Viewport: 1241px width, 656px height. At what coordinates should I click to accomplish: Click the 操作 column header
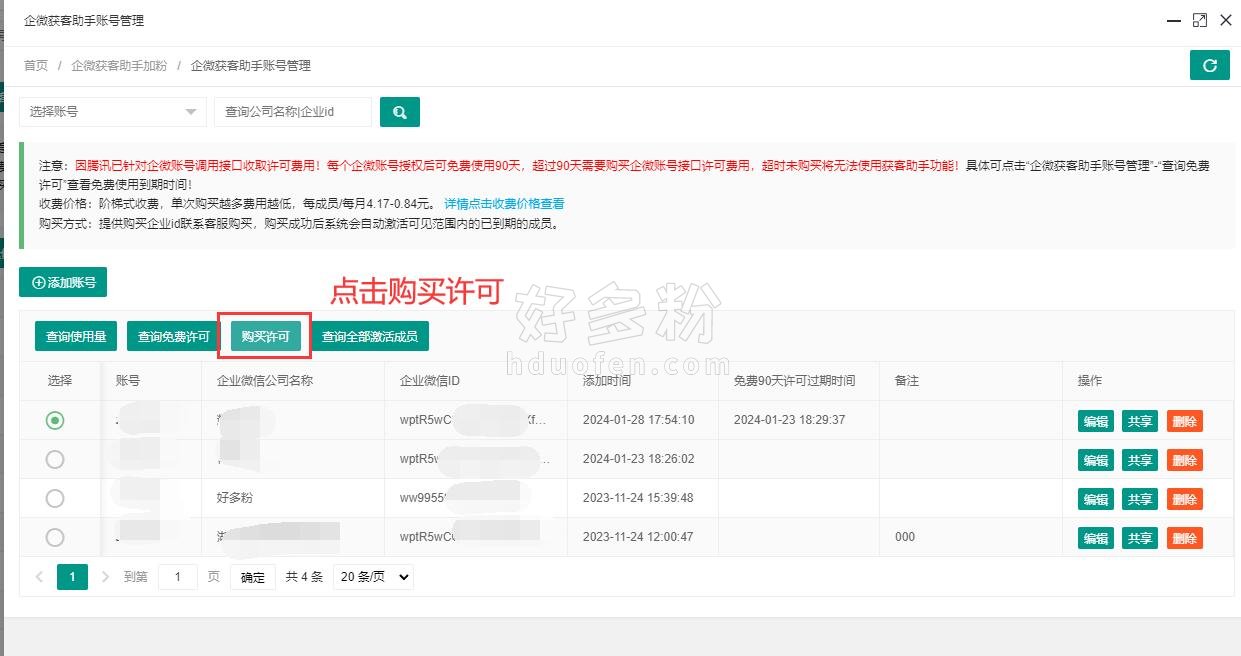(x=1090, y=381)
